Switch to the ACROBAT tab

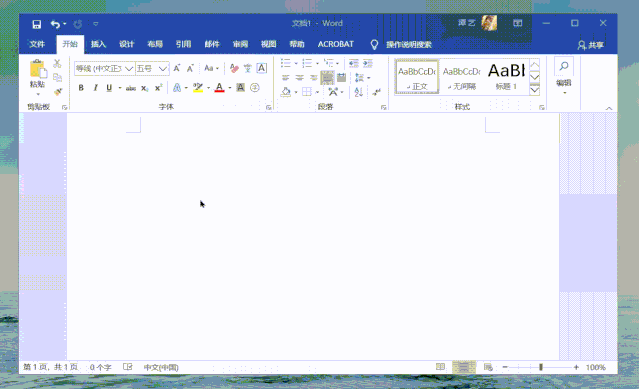coord(335,44)
